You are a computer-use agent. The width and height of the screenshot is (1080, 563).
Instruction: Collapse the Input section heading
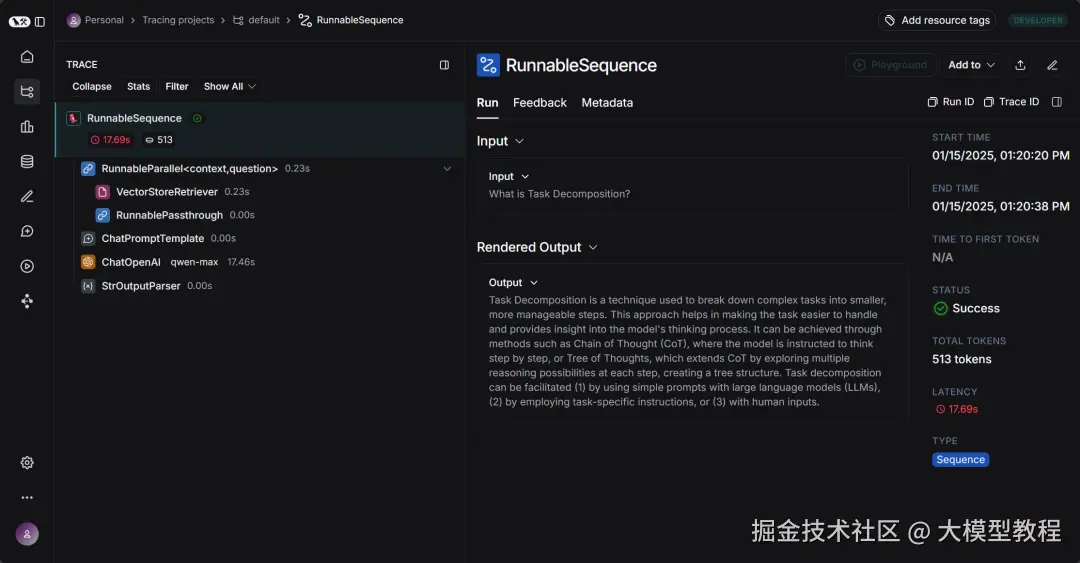coord(500,141)
